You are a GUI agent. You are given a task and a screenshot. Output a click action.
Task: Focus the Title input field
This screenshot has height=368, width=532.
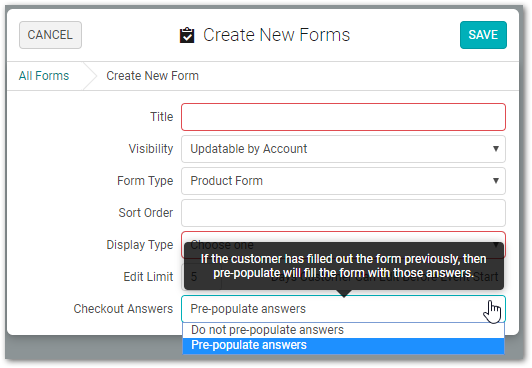(343, 117)
